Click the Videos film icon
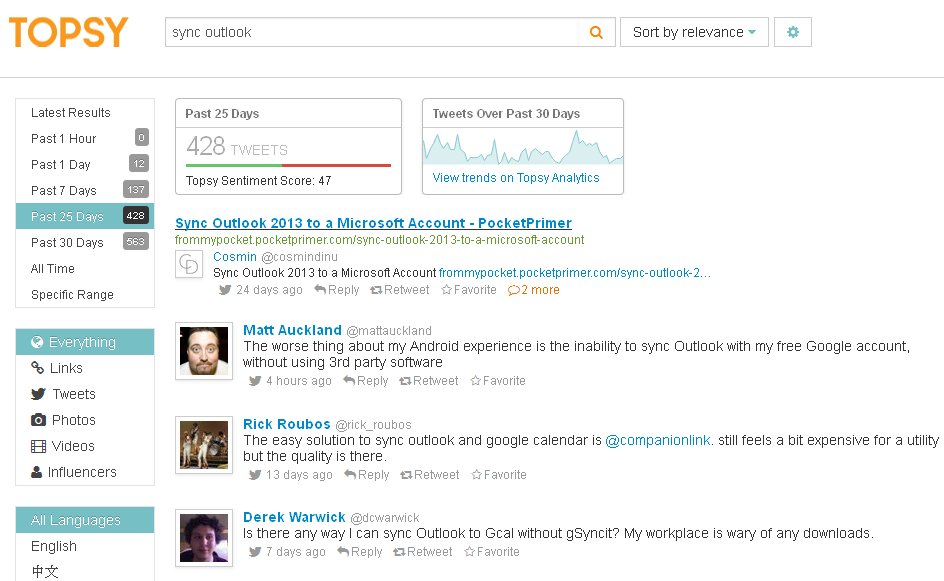Viewport: 944px width, 581px height. pos(38,446)
